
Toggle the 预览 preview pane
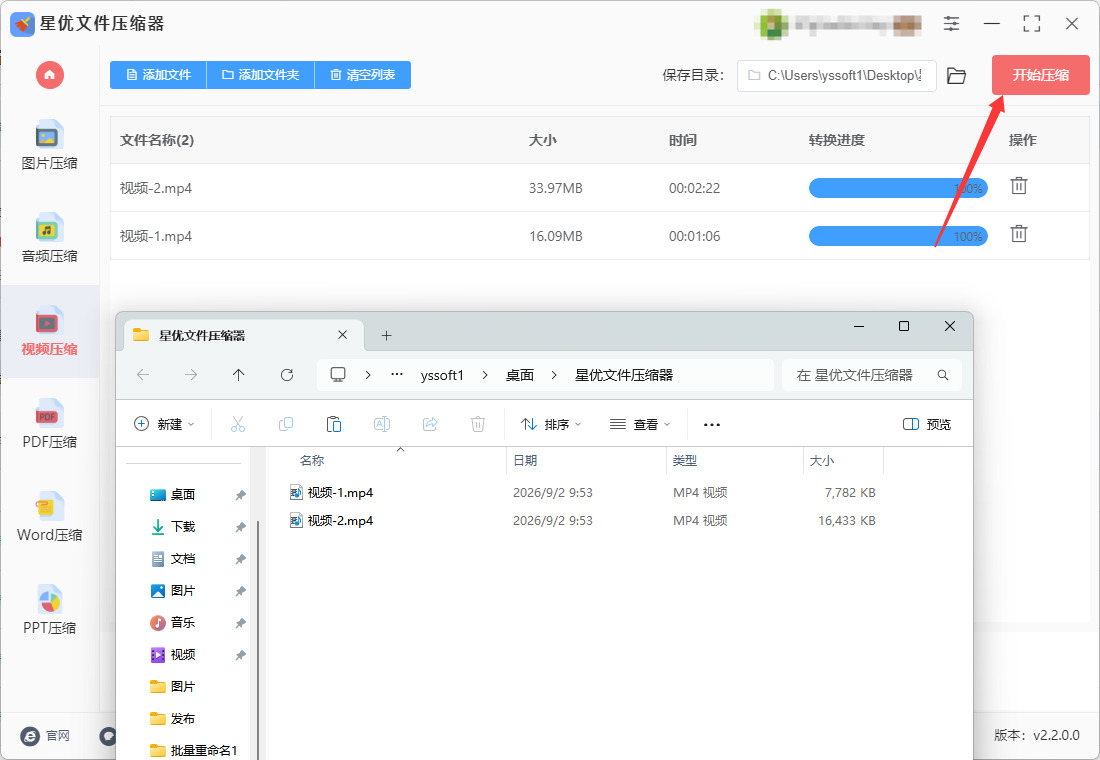tap(927, 424)
